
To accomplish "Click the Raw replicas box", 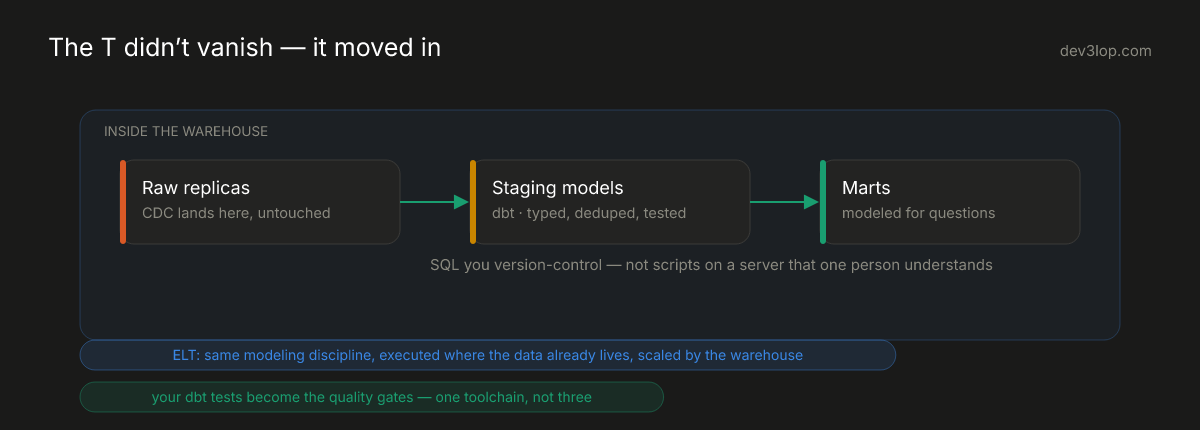I will (x=260, y=201).
